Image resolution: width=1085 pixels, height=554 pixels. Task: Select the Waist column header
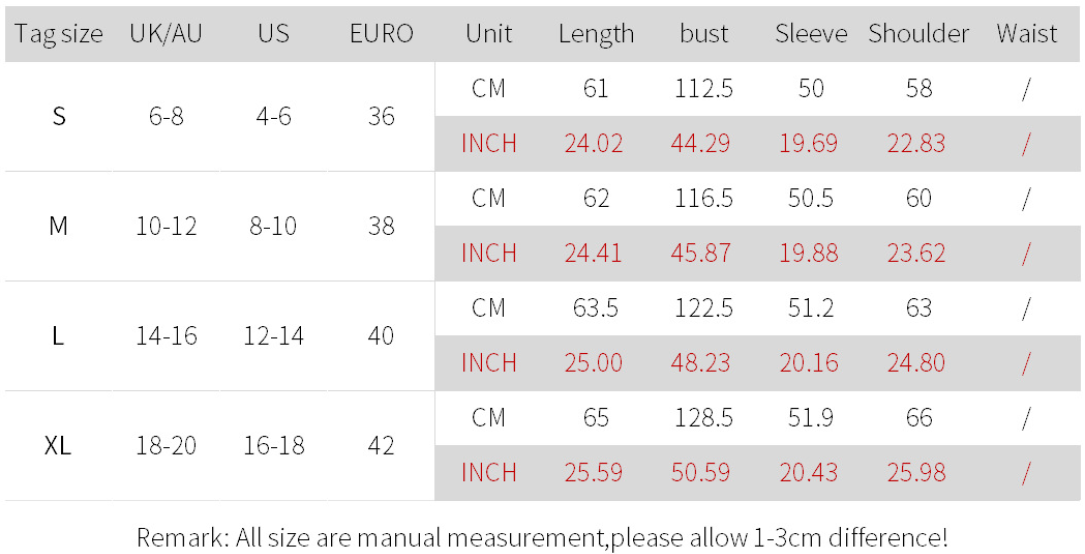(1026, 34)
